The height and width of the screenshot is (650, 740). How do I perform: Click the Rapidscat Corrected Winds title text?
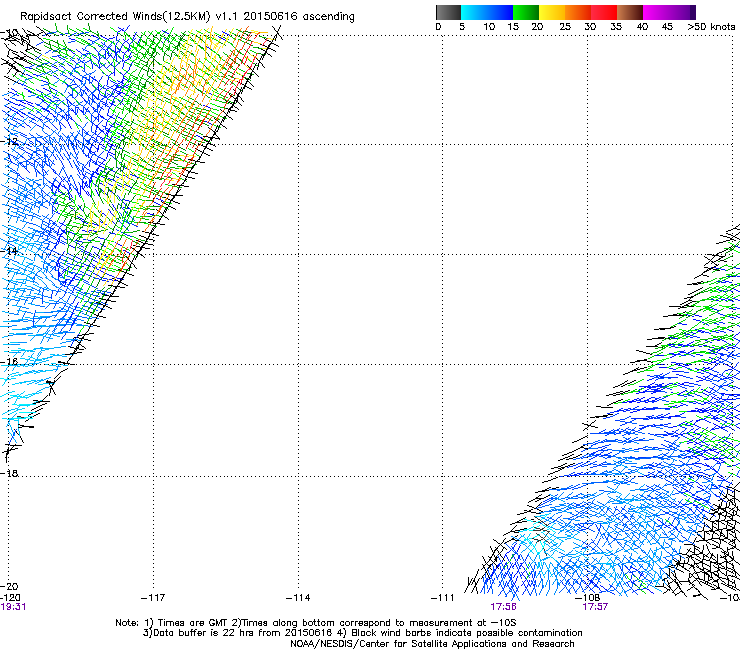[187, 17]
